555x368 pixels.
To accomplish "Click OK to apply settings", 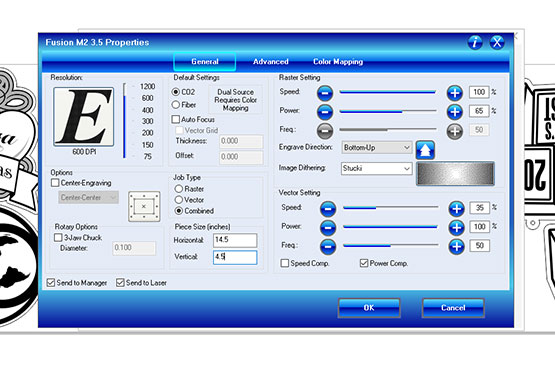I will tap(369, 308).
